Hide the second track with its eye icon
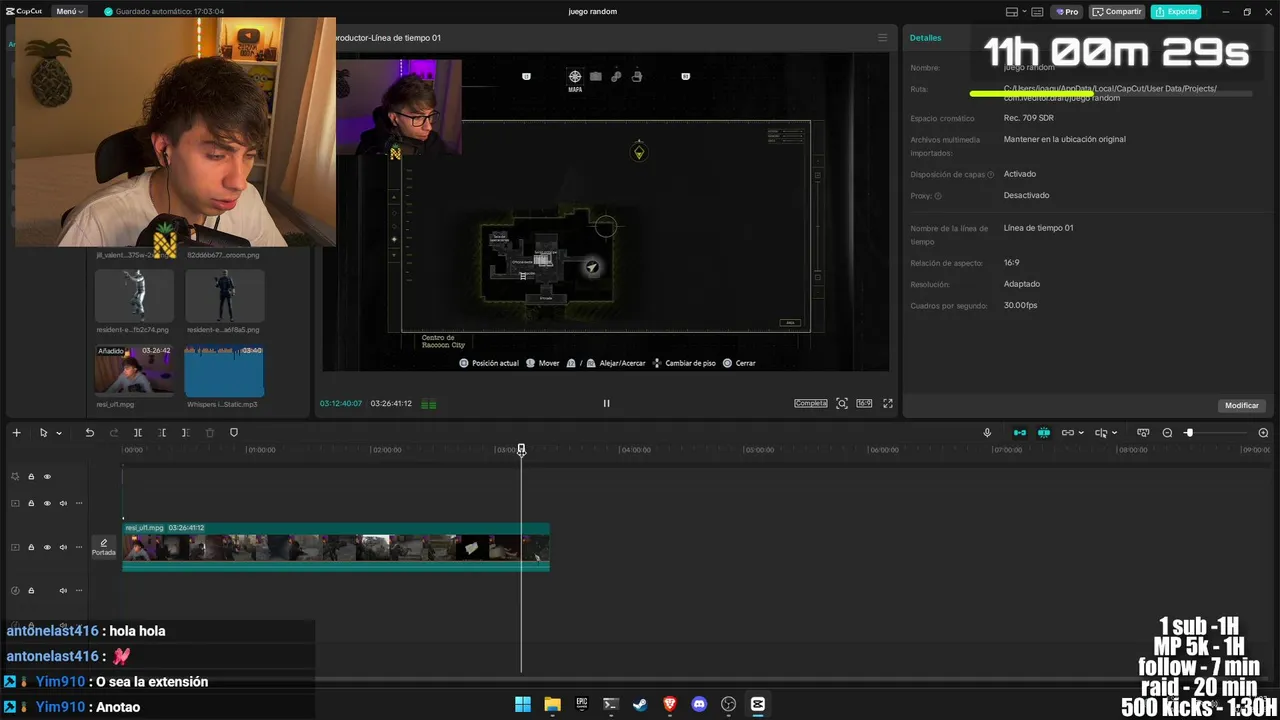 tap(47, 503)
